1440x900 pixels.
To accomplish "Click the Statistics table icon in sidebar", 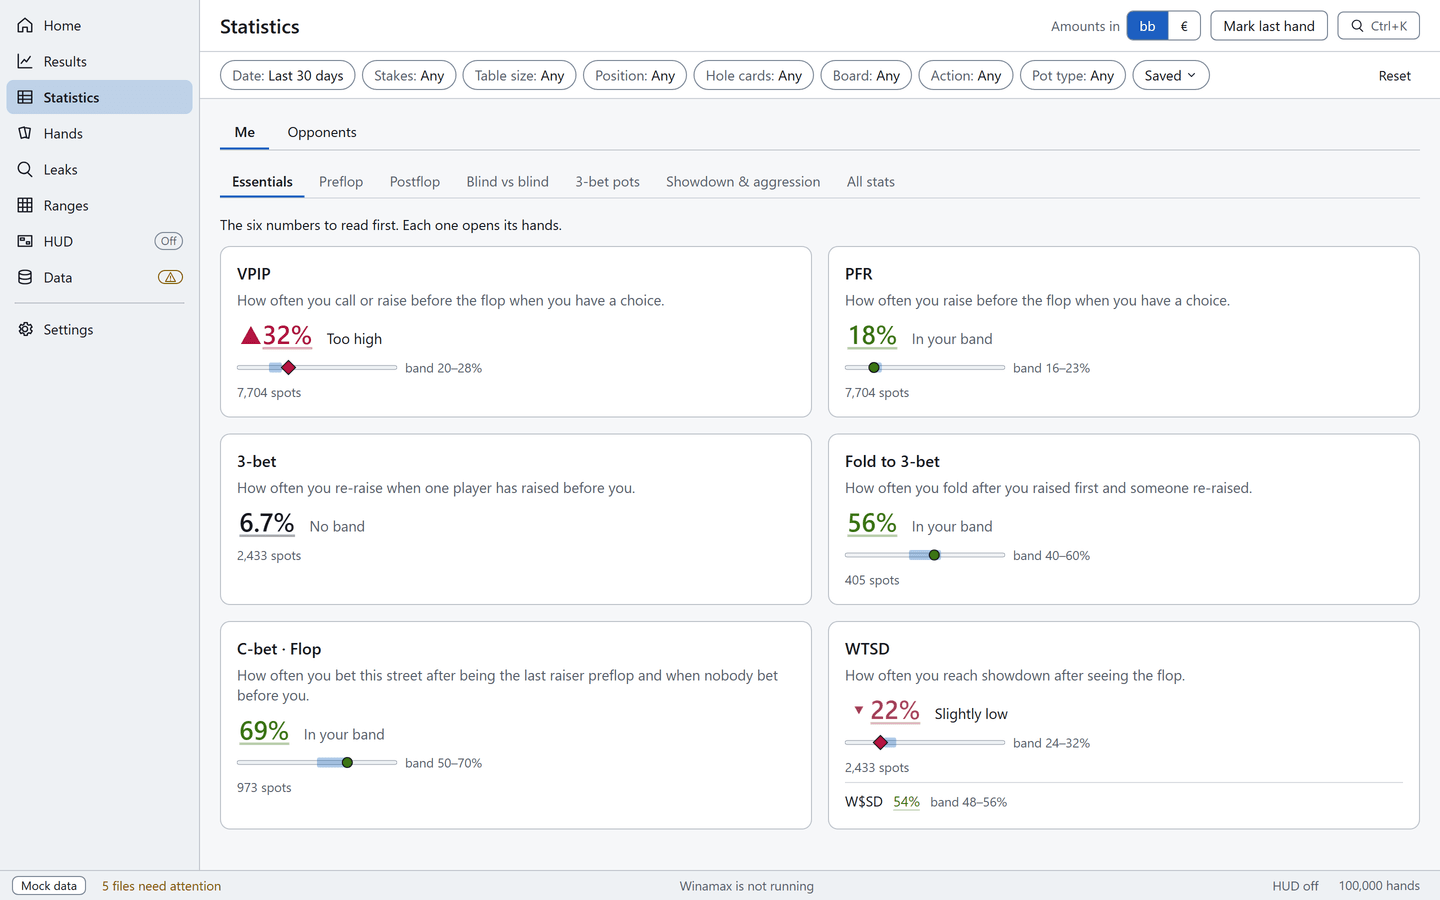I will [x=25, y=97].
